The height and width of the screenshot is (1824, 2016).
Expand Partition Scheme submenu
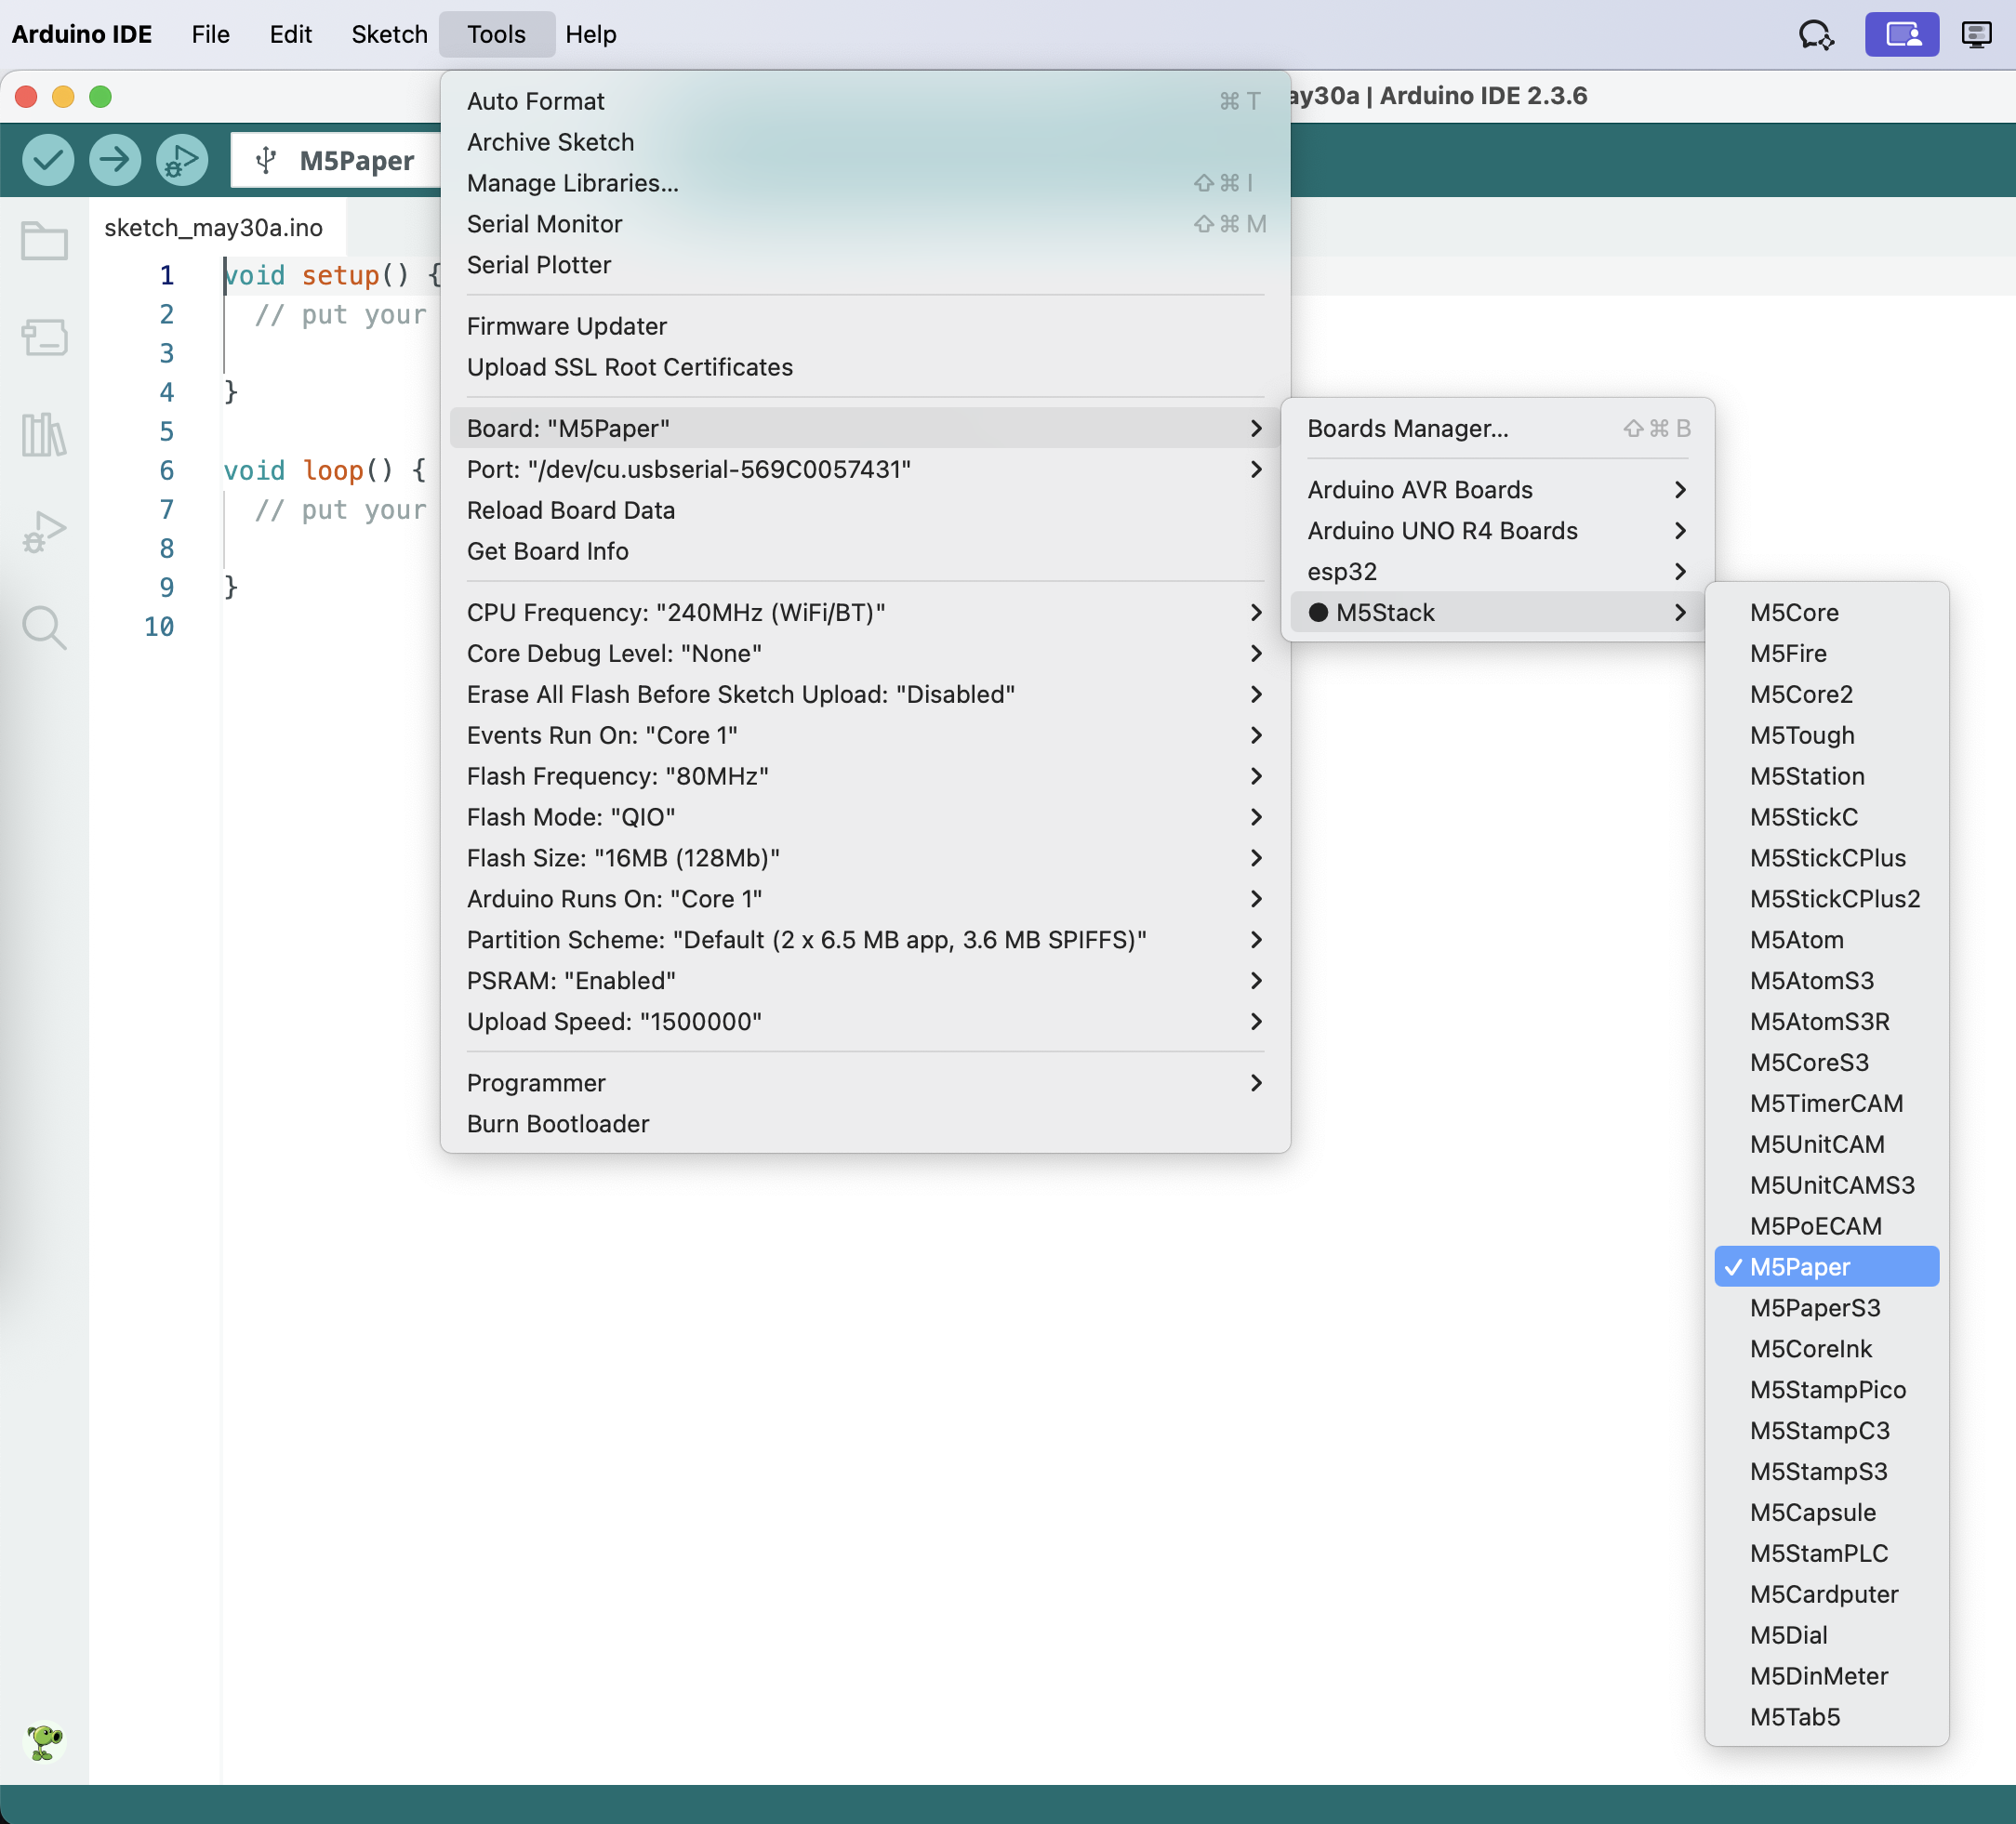point(865,939)
